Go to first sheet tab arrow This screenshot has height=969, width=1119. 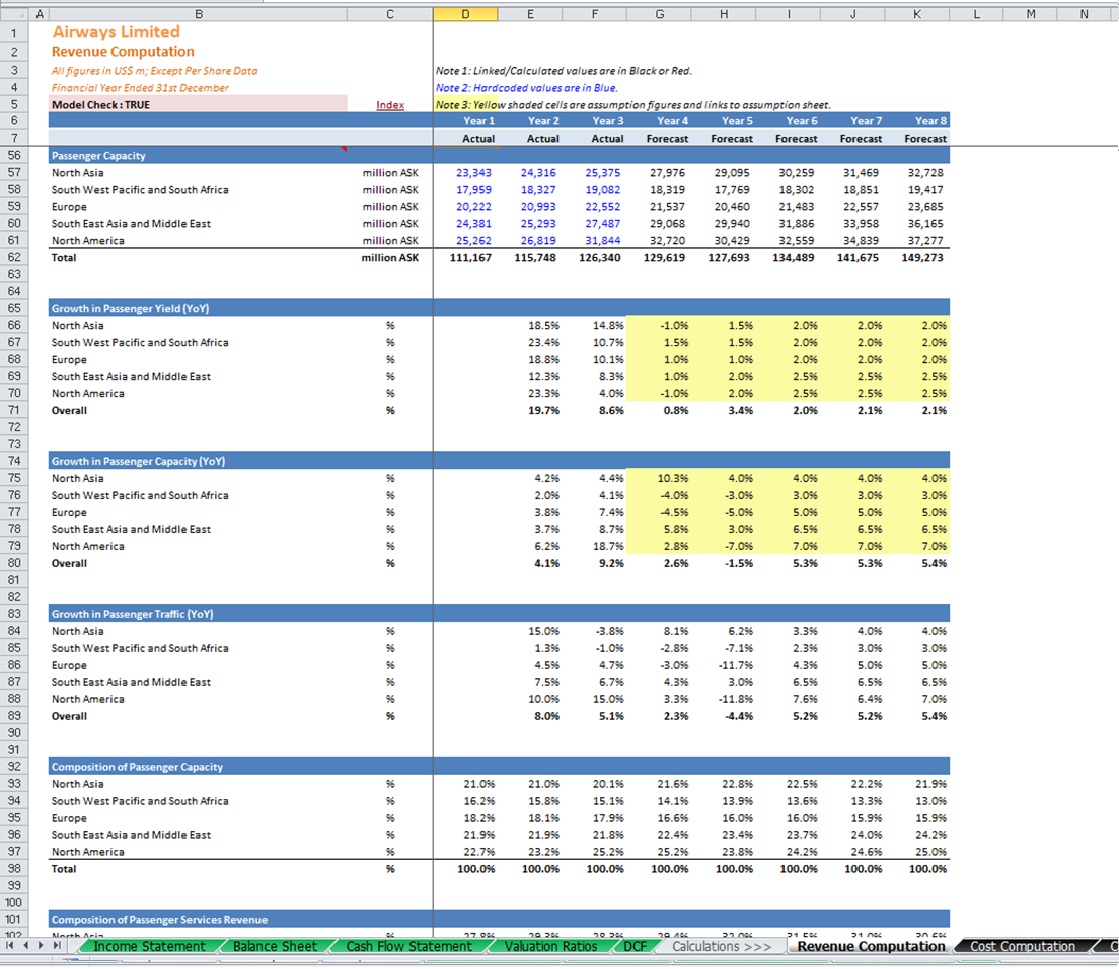click(10, 945)
